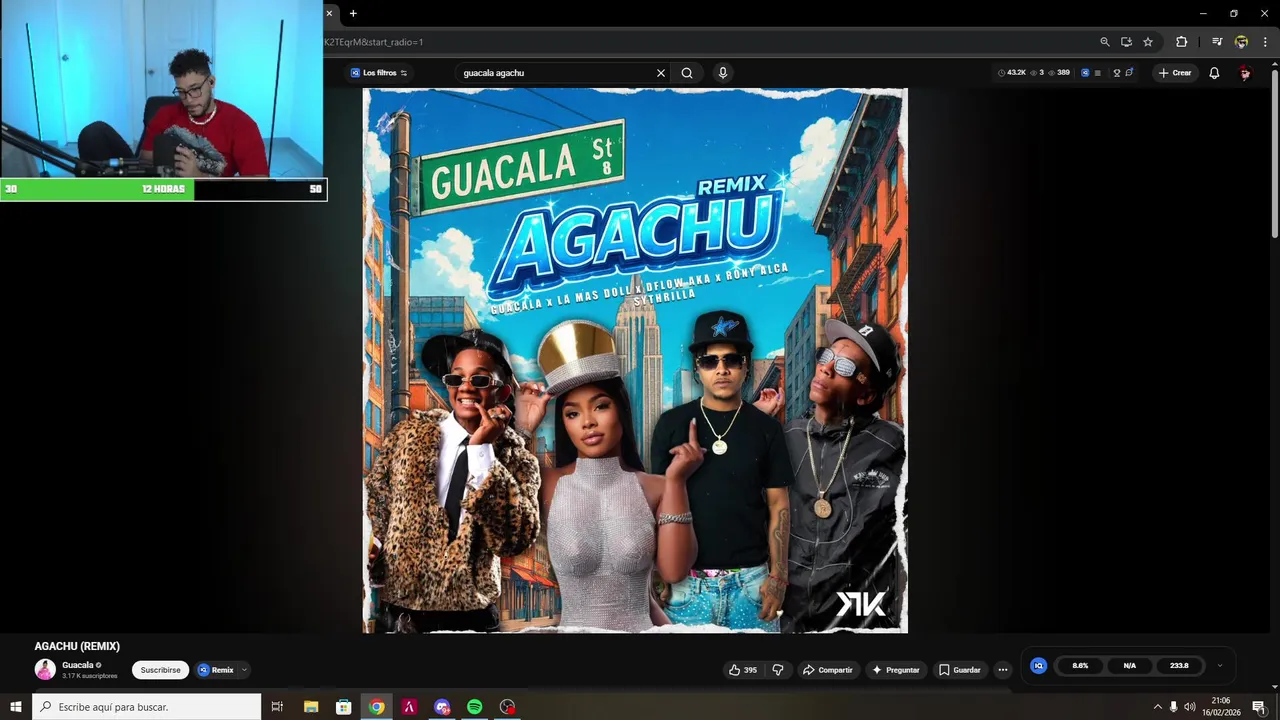Click the Compartir share button

coord(827,670)
